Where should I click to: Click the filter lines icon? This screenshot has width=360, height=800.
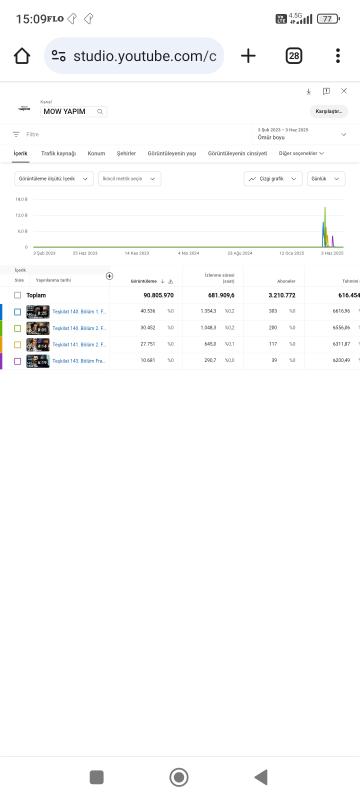tap(16, 134)
